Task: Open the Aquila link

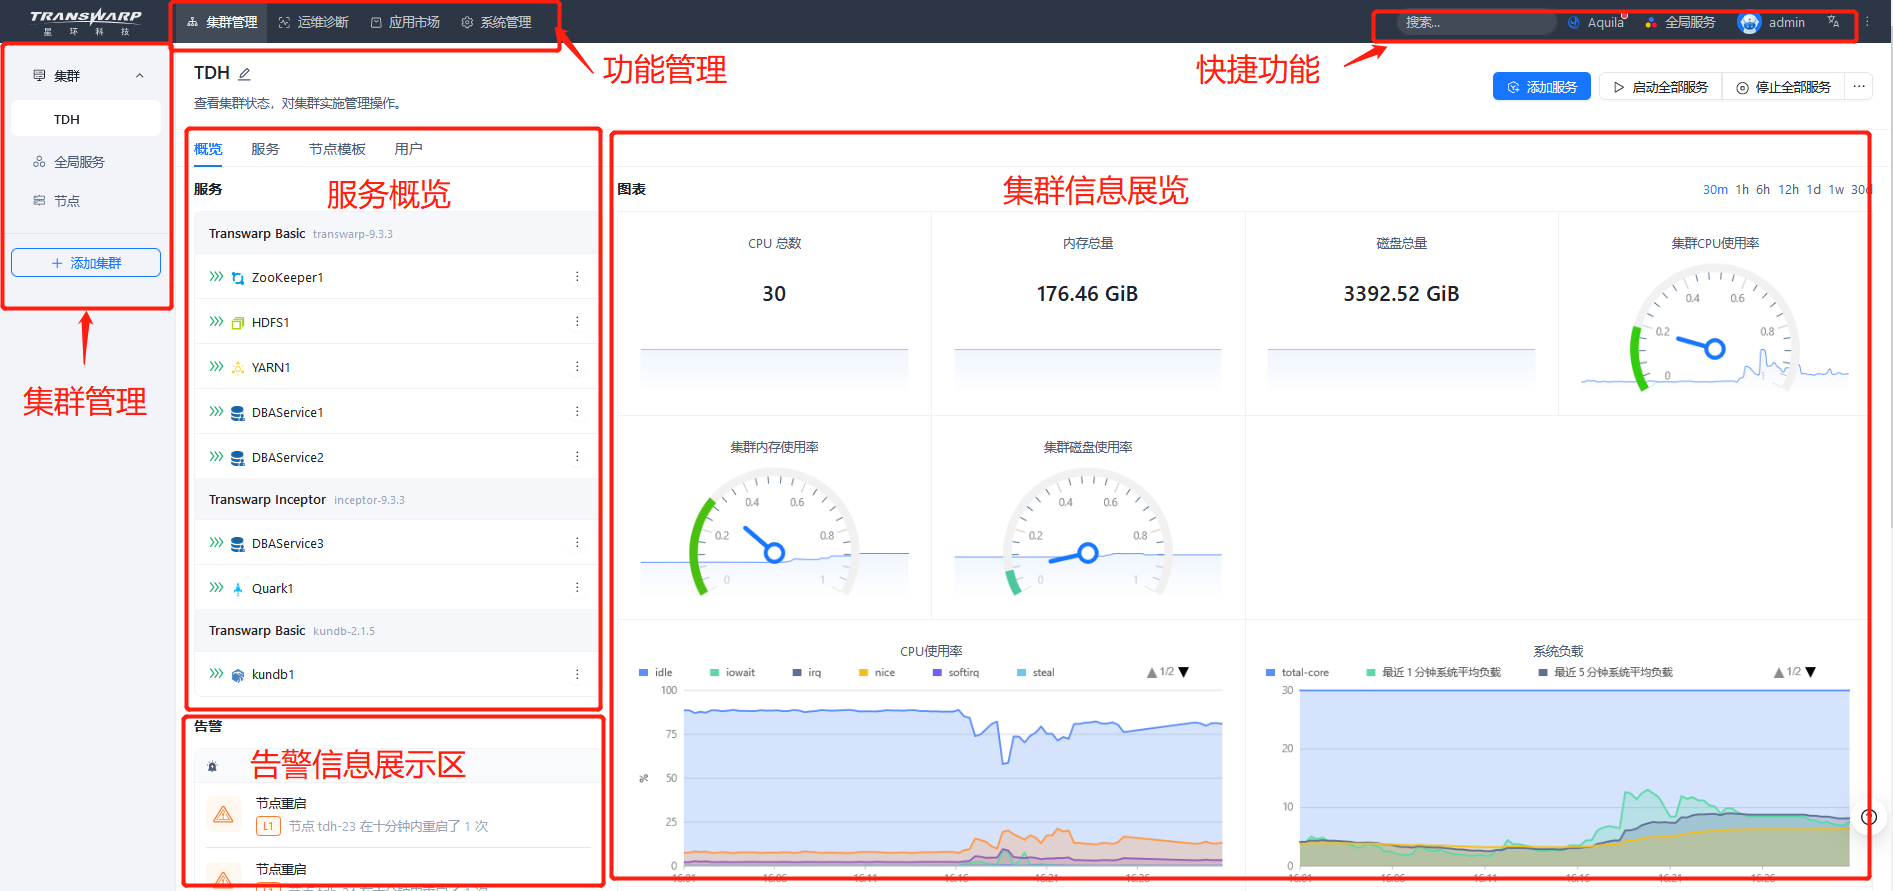Action: pyautogui.click(x=1596, y=22)
